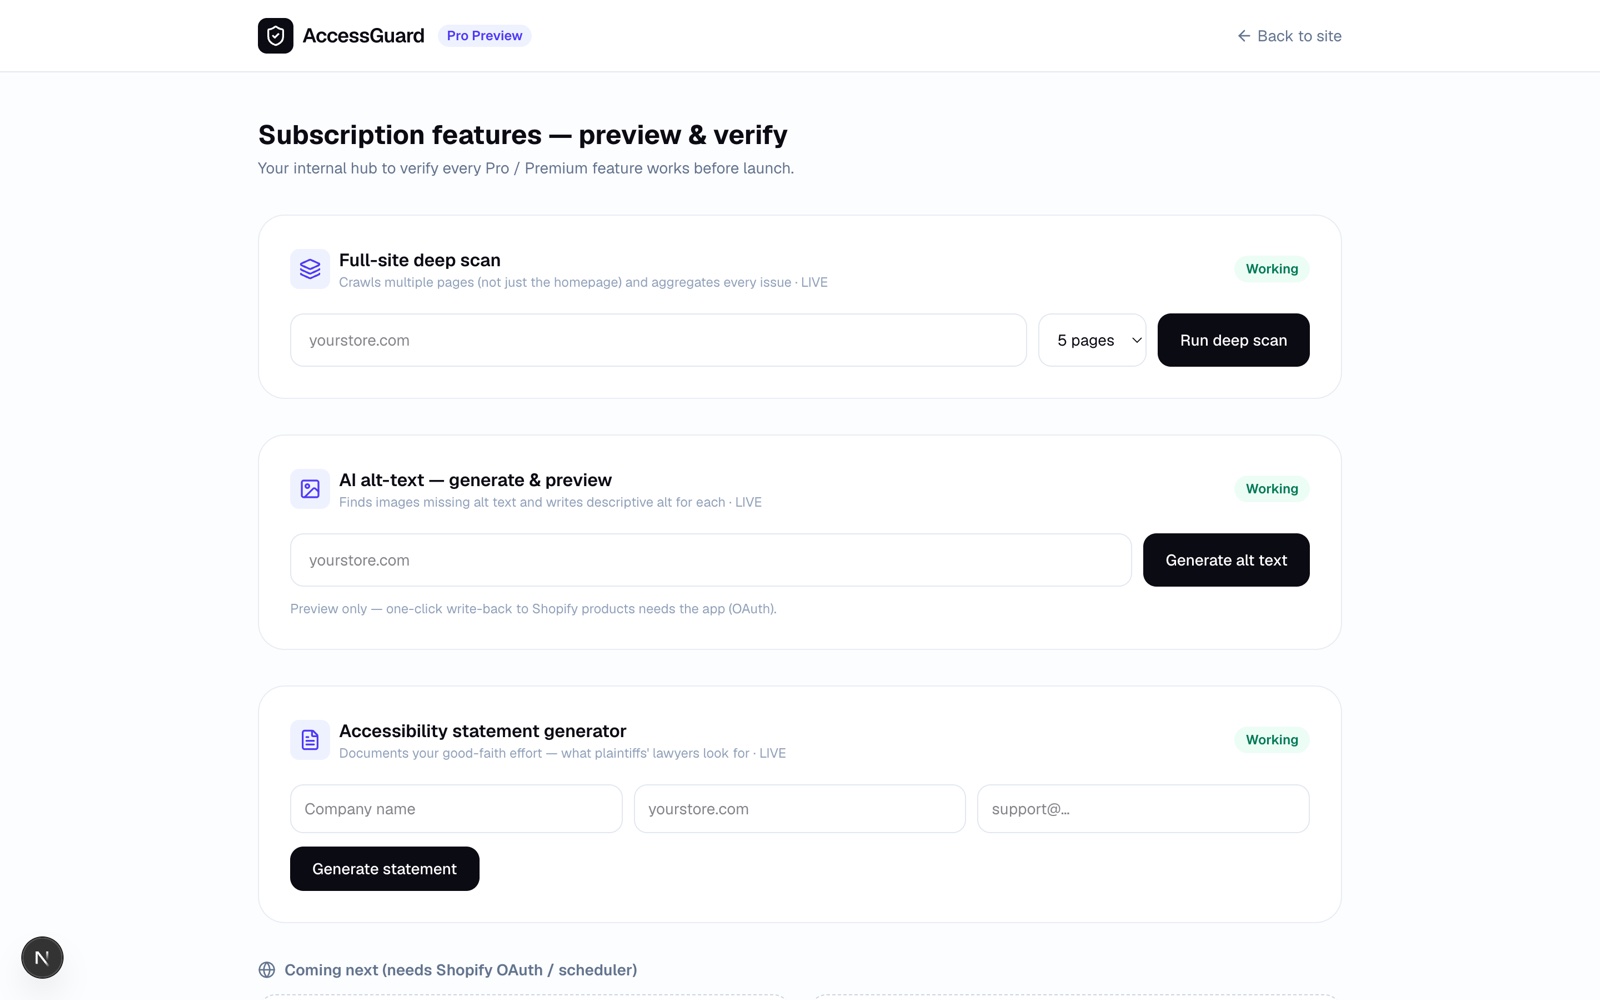This screenshot has width=1600, height=1000.
Task: Focus the statement generator yourstore.com field
Action: [x=799, y=809]
